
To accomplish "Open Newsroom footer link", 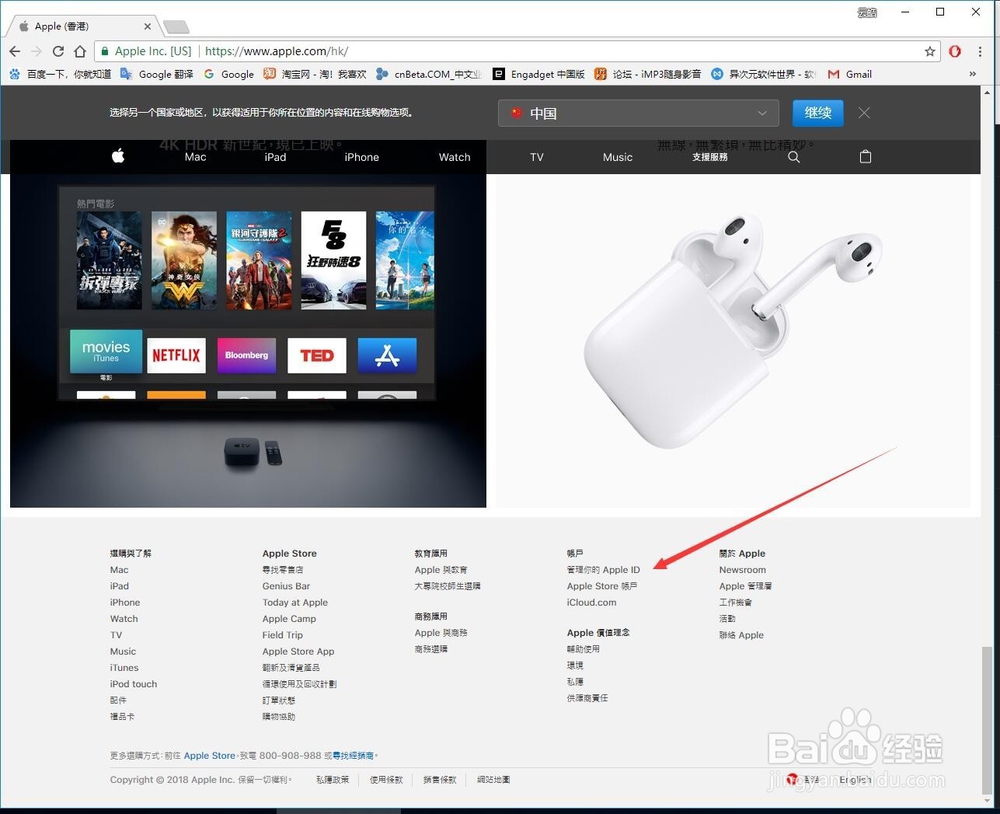I will click(742, 570).
